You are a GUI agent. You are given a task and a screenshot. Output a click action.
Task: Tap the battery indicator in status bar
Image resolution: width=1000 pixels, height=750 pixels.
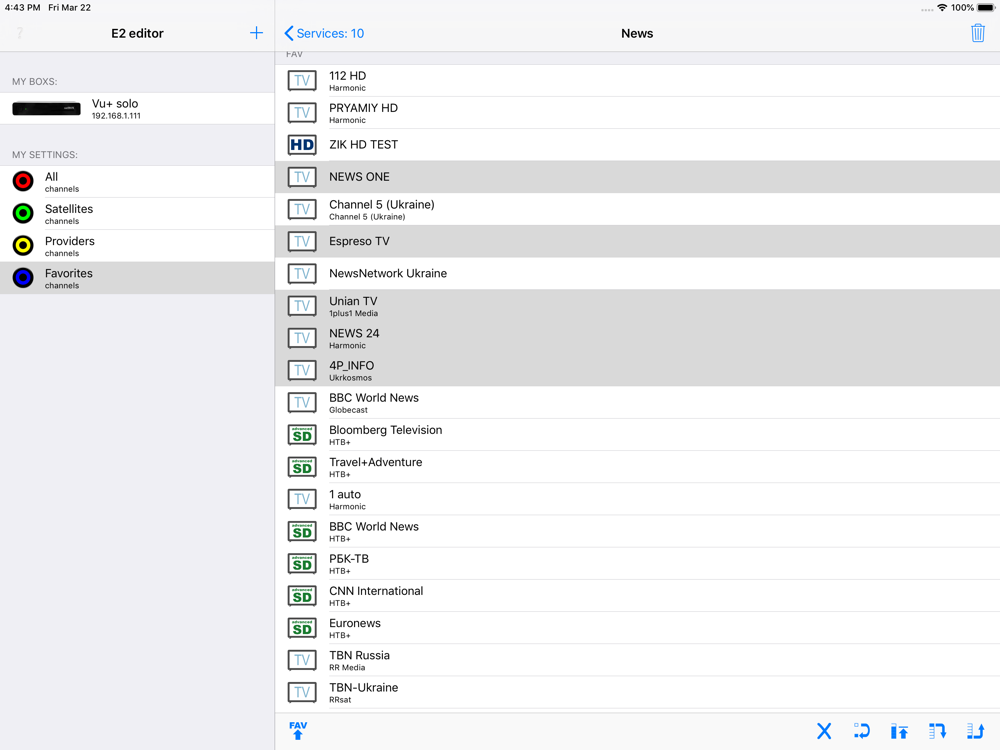pos(986,8)
